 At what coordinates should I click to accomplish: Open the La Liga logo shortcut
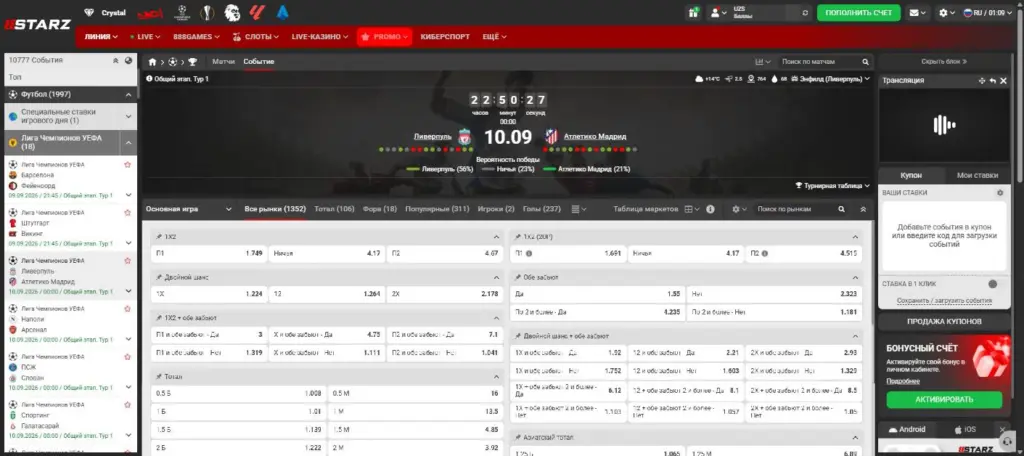[257, 12]
